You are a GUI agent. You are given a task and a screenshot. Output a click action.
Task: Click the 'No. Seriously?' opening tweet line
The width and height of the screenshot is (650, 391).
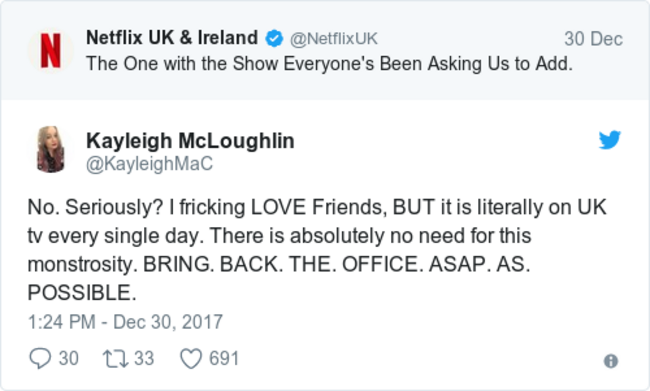click(317, 207)
